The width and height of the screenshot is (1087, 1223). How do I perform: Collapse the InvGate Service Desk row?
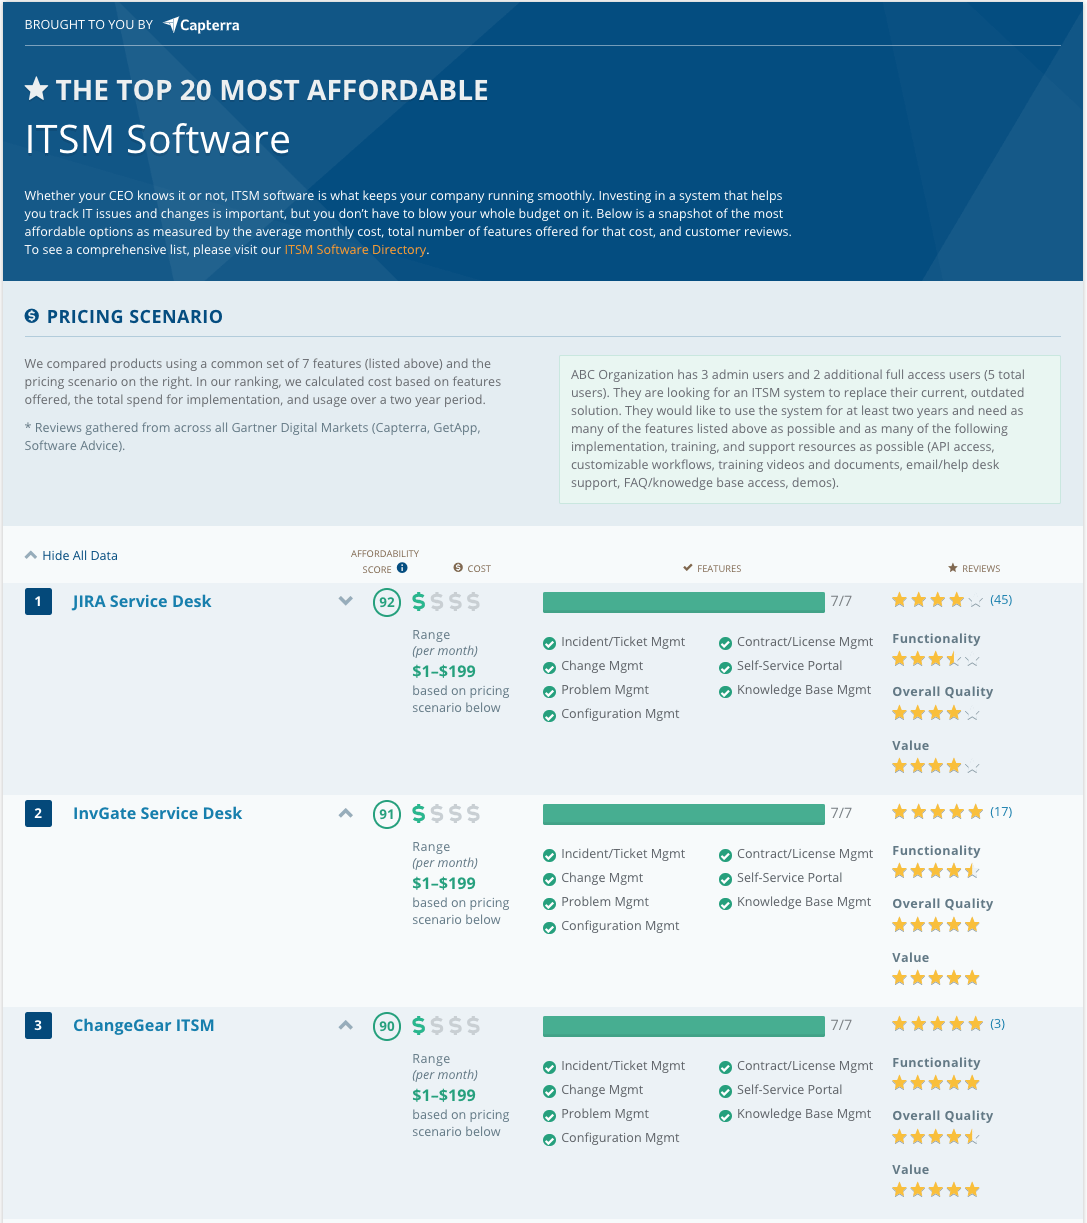coord(346,813)
